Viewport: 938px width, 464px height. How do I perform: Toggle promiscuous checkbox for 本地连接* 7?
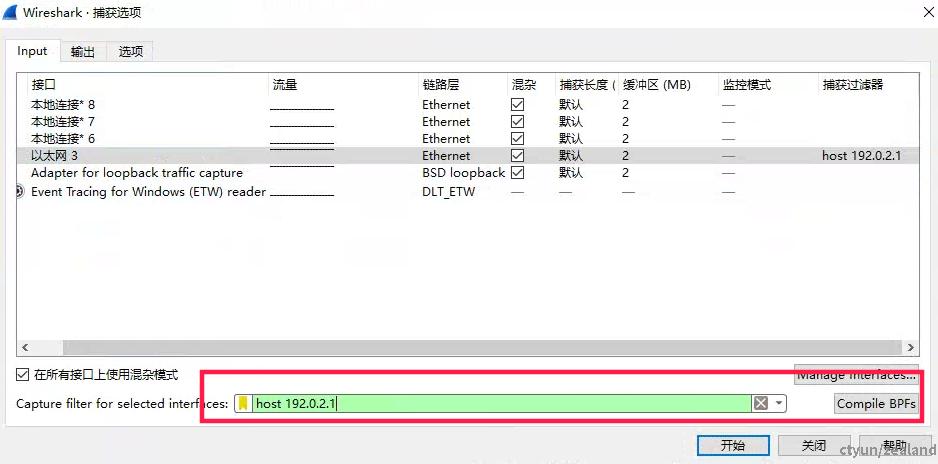517,121
